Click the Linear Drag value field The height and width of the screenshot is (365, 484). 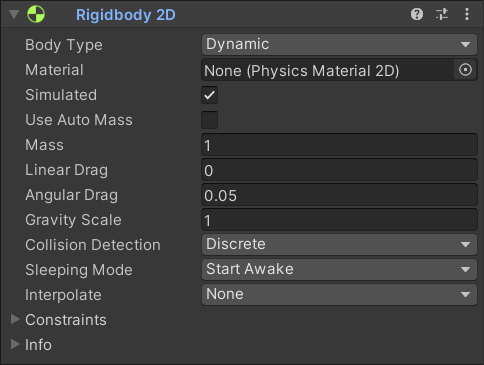(339, 170)
